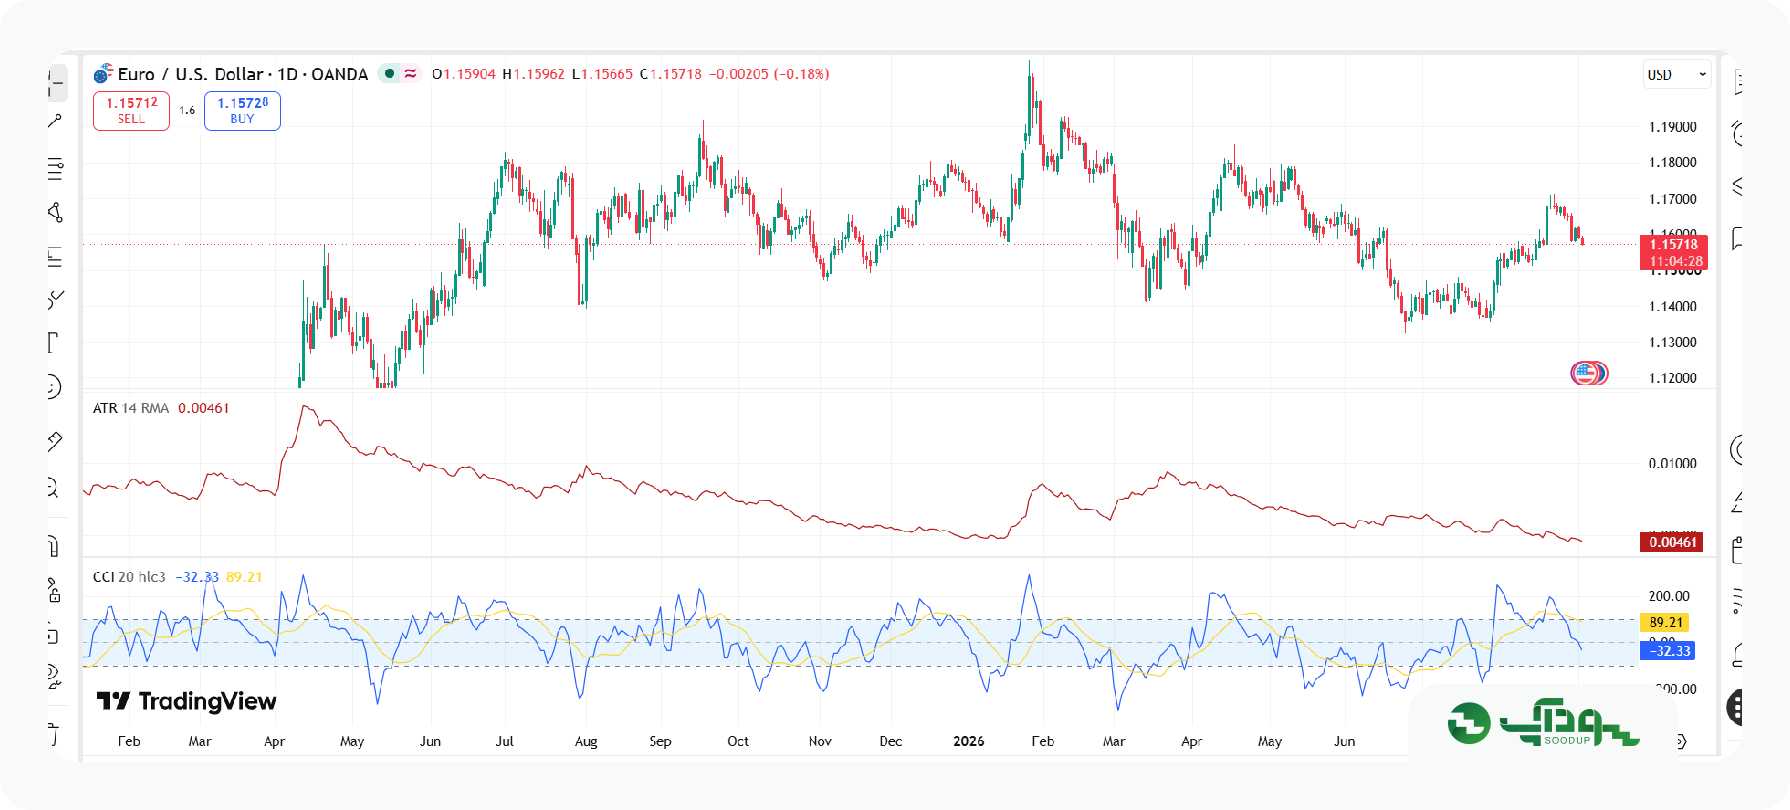Click the trash remove objects icon

(54, 736)
